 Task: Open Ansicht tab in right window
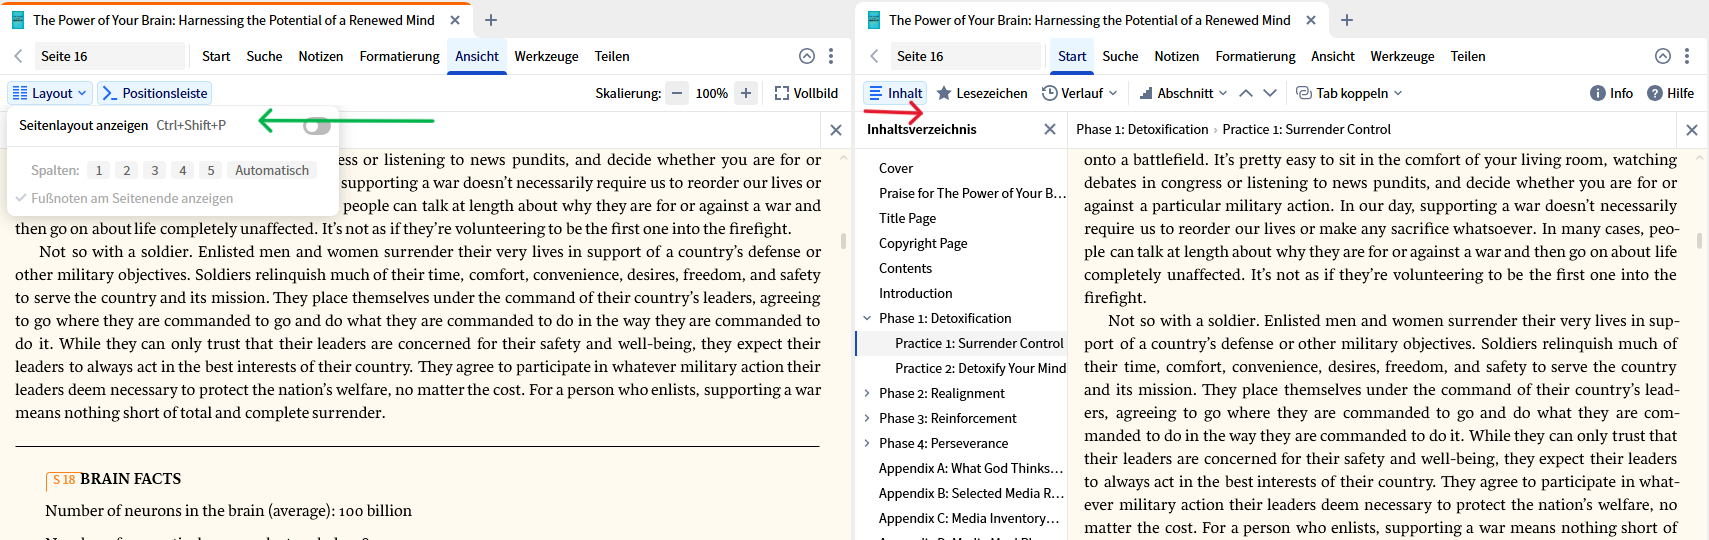(x=1333, y=56)
